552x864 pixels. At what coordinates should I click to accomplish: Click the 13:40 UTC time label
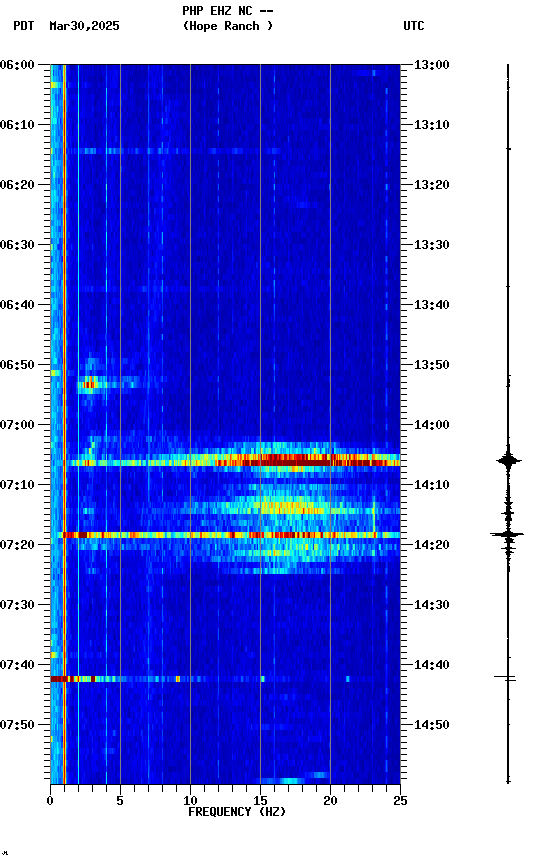(x=432, y=305)
